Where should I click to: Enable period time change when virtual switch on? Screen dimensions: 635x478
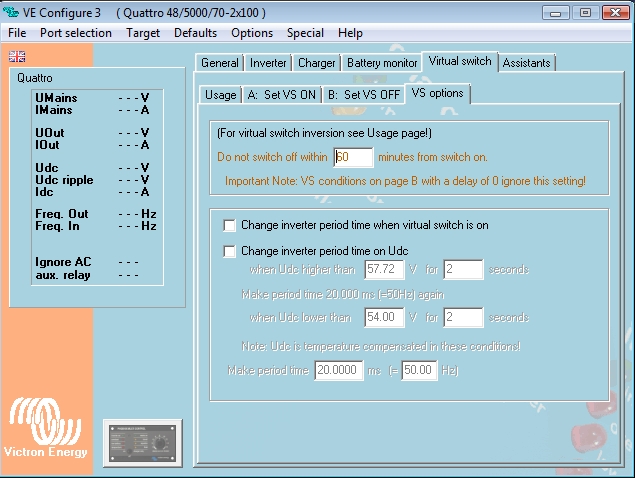tap(230, 225)
